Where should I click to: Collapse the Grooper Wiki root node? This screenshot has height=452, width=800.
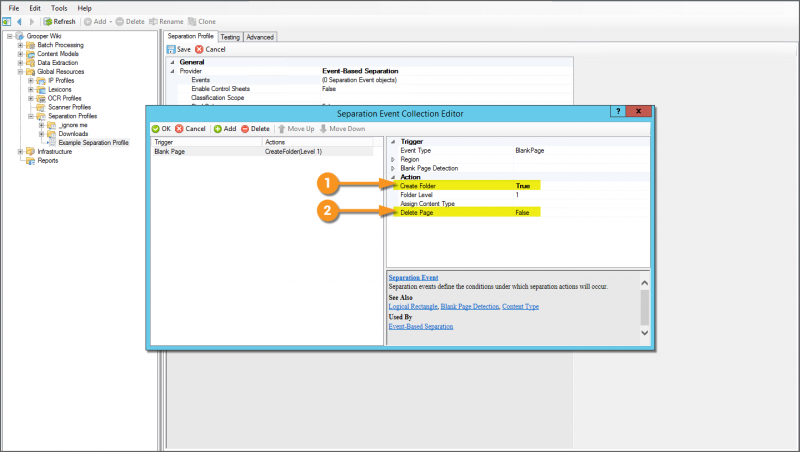click(x=10, y=36)
